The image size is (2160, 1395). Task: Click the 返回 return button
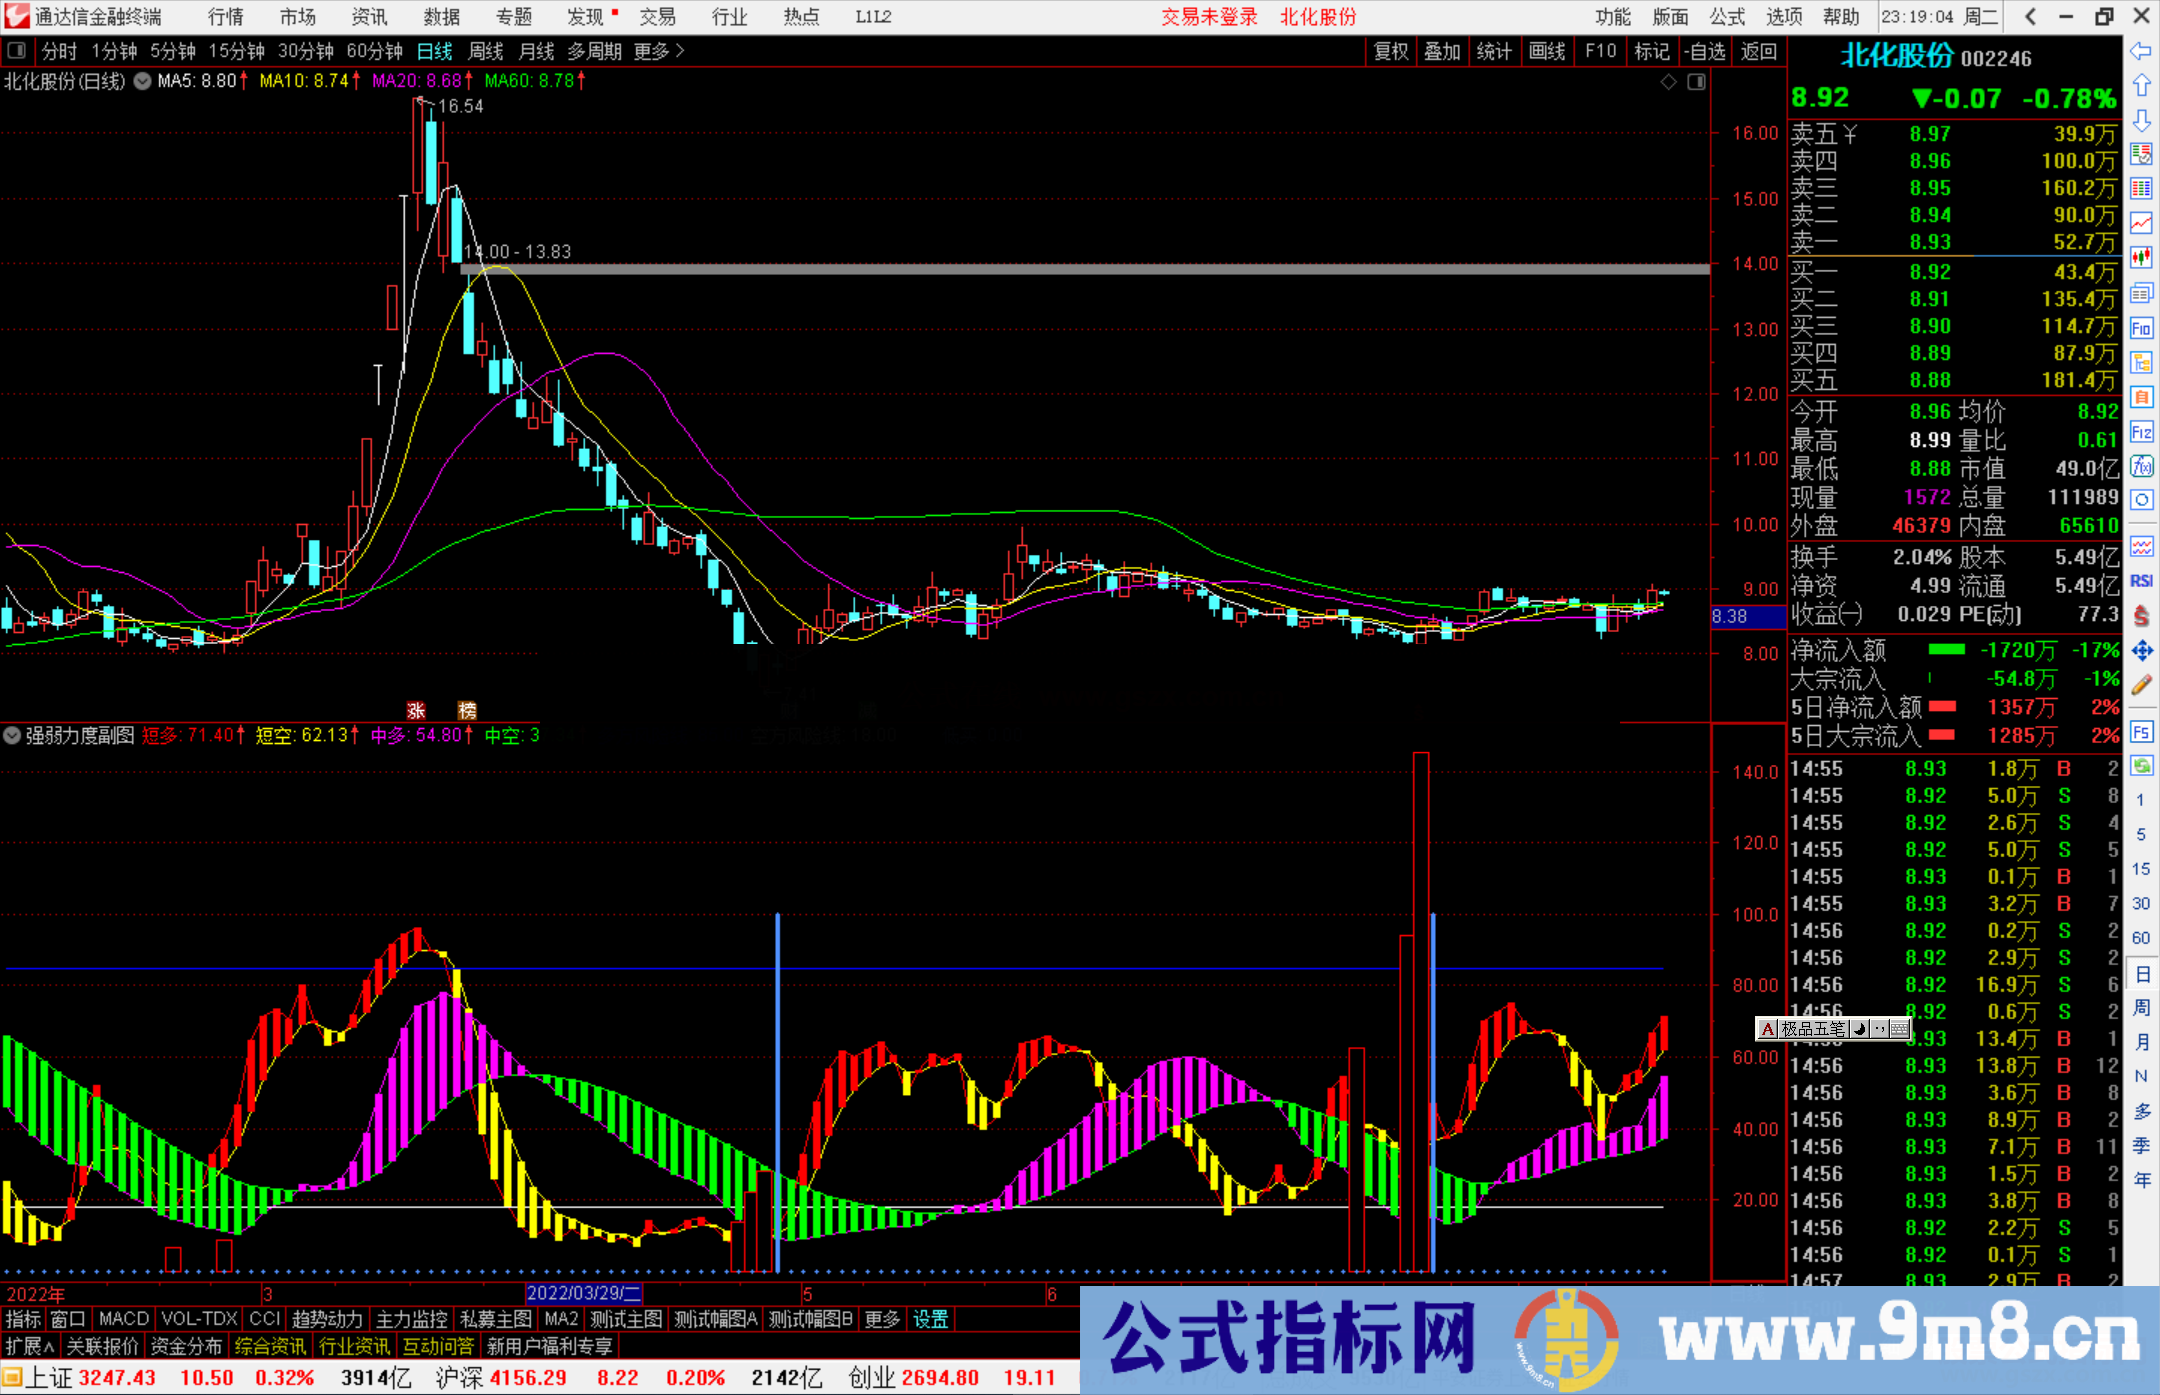[x=1757, y=51]
